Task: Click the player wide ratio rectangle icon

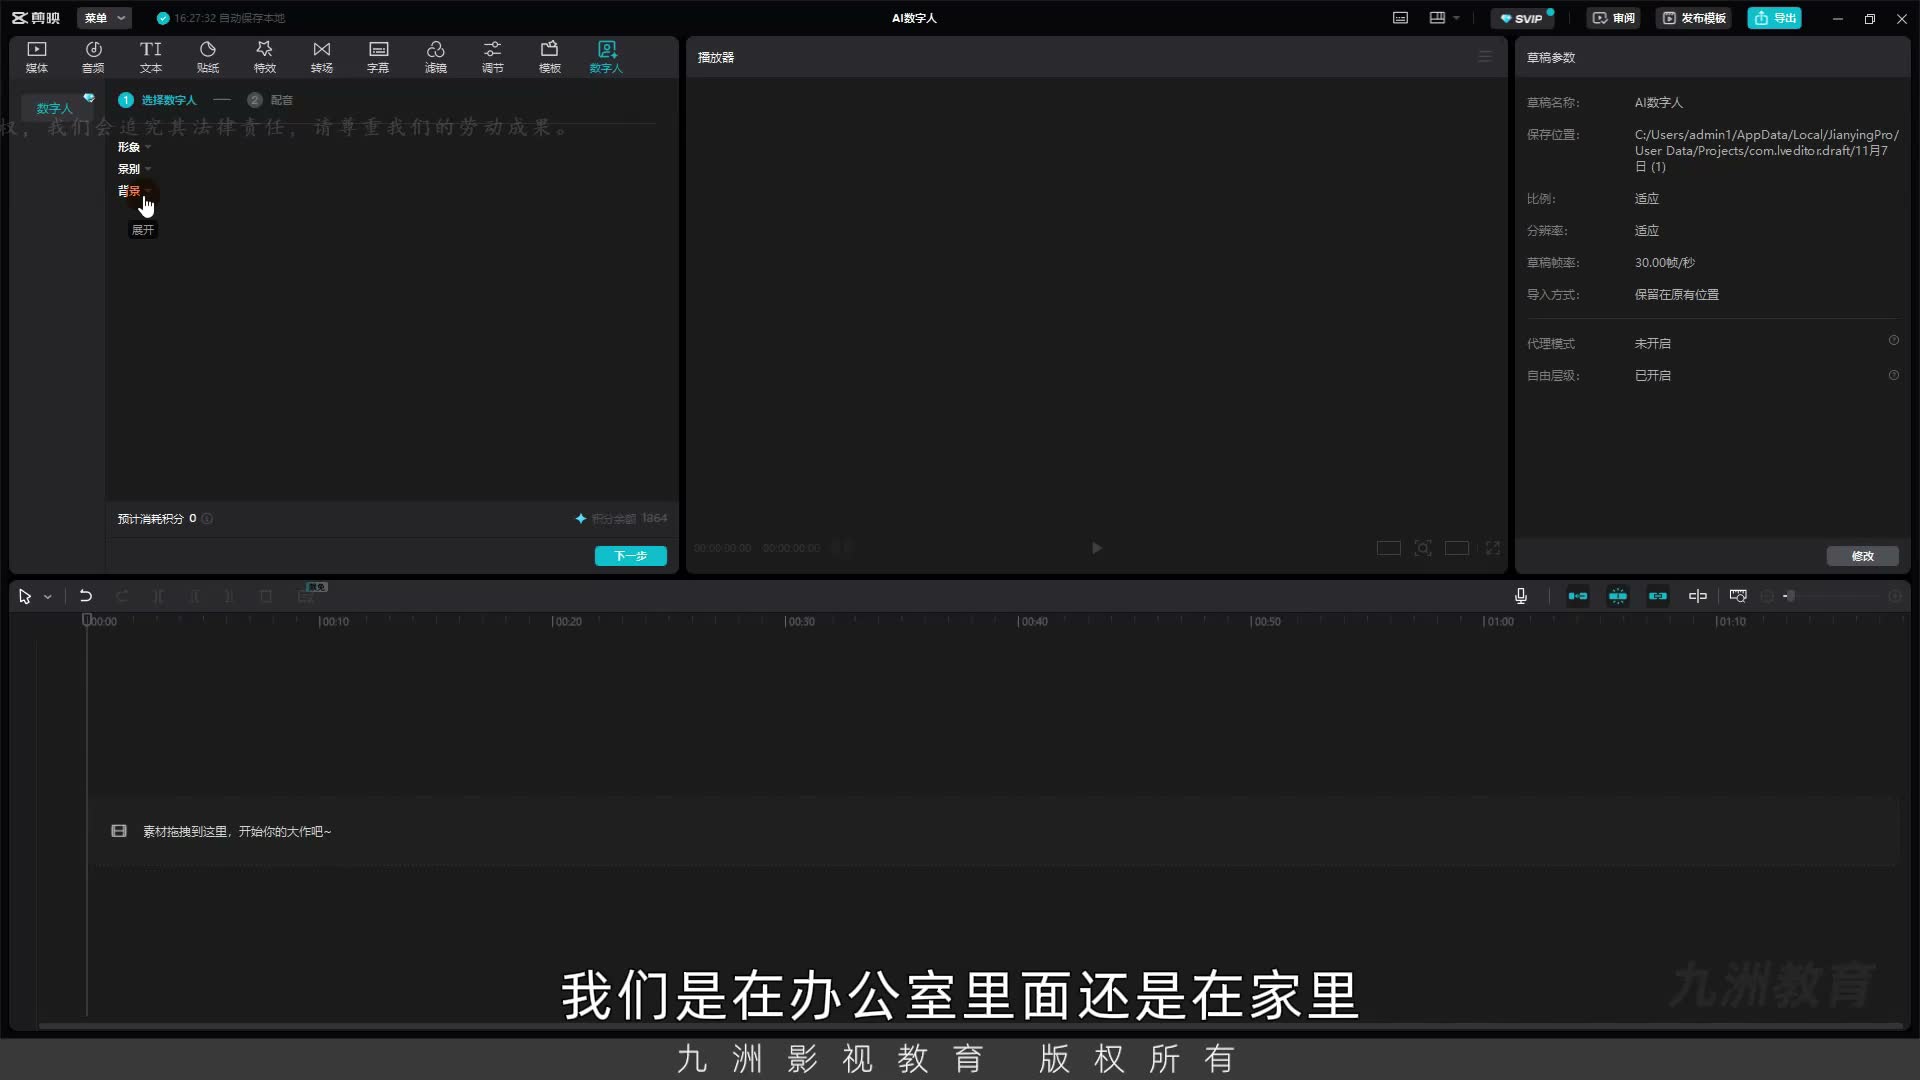Action: (x=1457, y=548)
